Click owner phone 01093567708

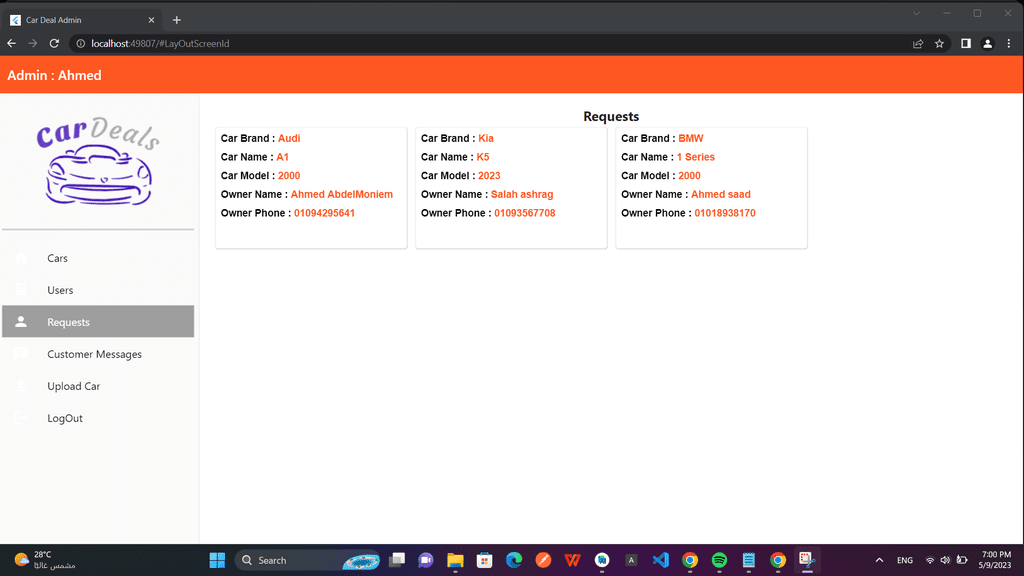(524, 213)
